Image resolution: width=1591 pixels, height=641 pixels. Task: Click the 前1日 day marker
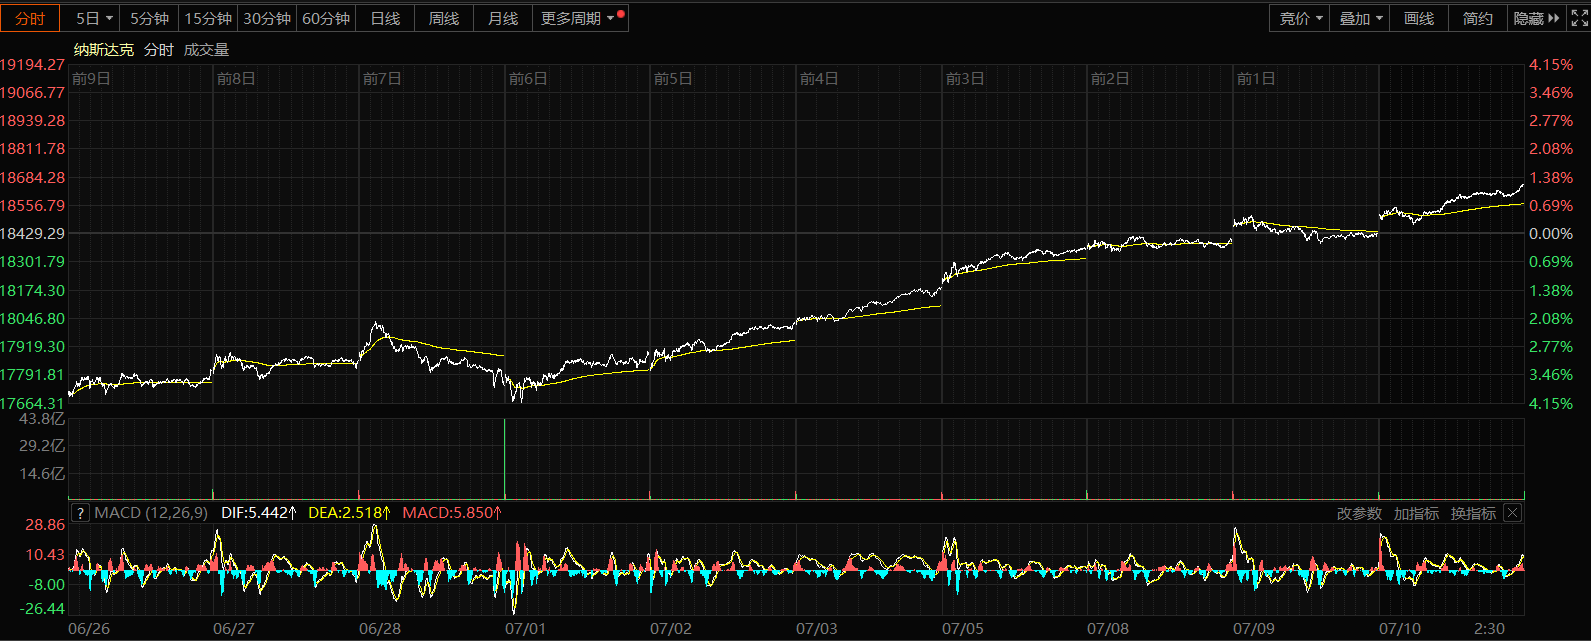pos(1256,79)
